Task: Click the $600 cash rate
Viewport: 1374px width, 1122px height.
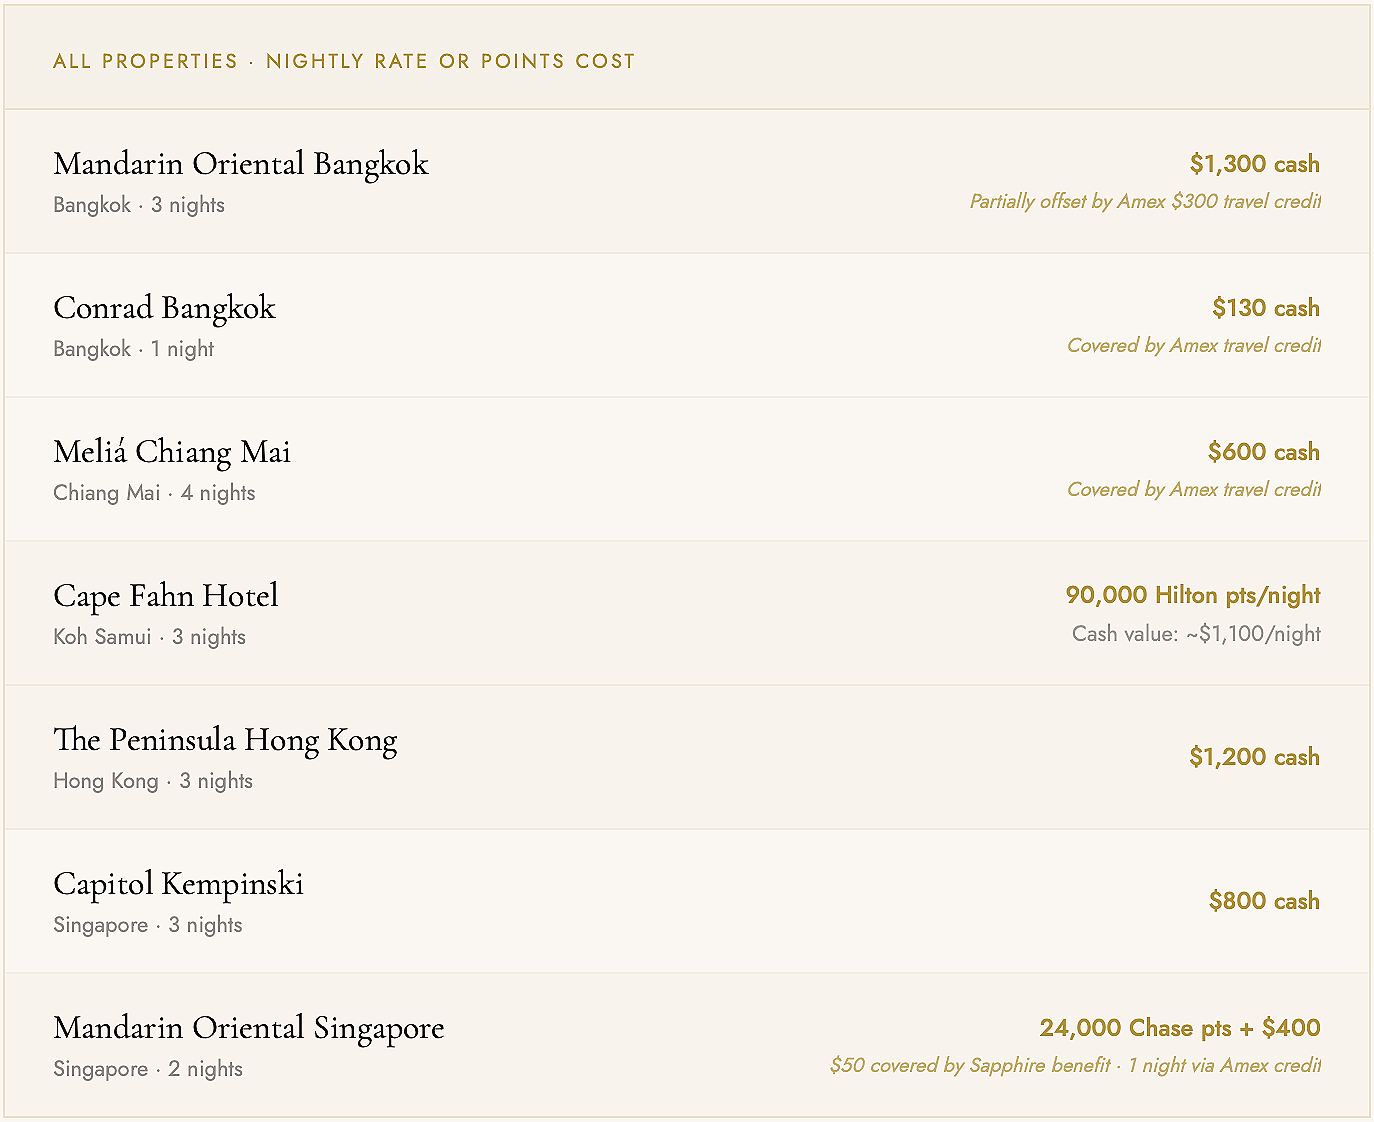Action: (x=1264, y=452)
